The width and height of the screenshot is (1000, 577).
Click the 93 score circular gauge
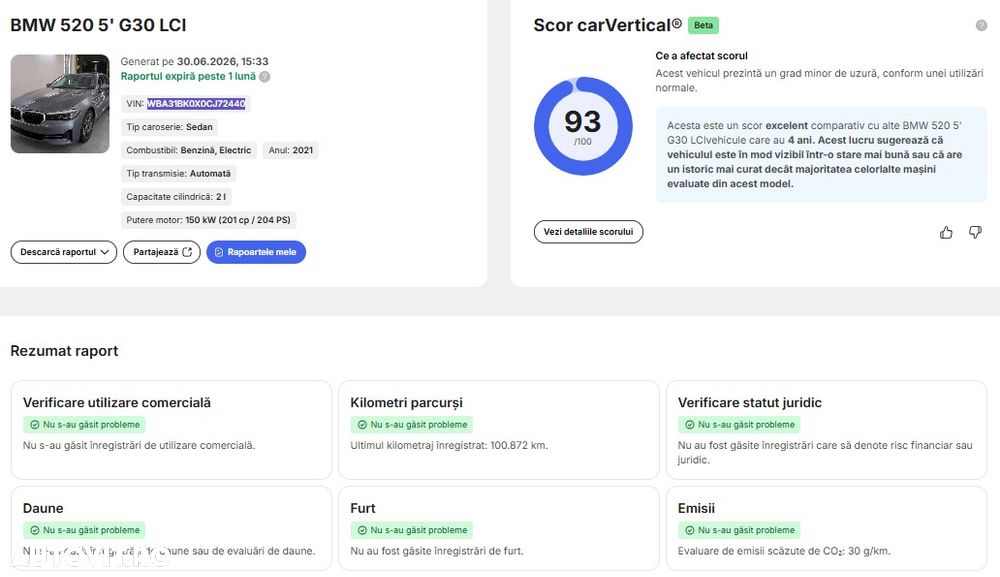[582, 126]
